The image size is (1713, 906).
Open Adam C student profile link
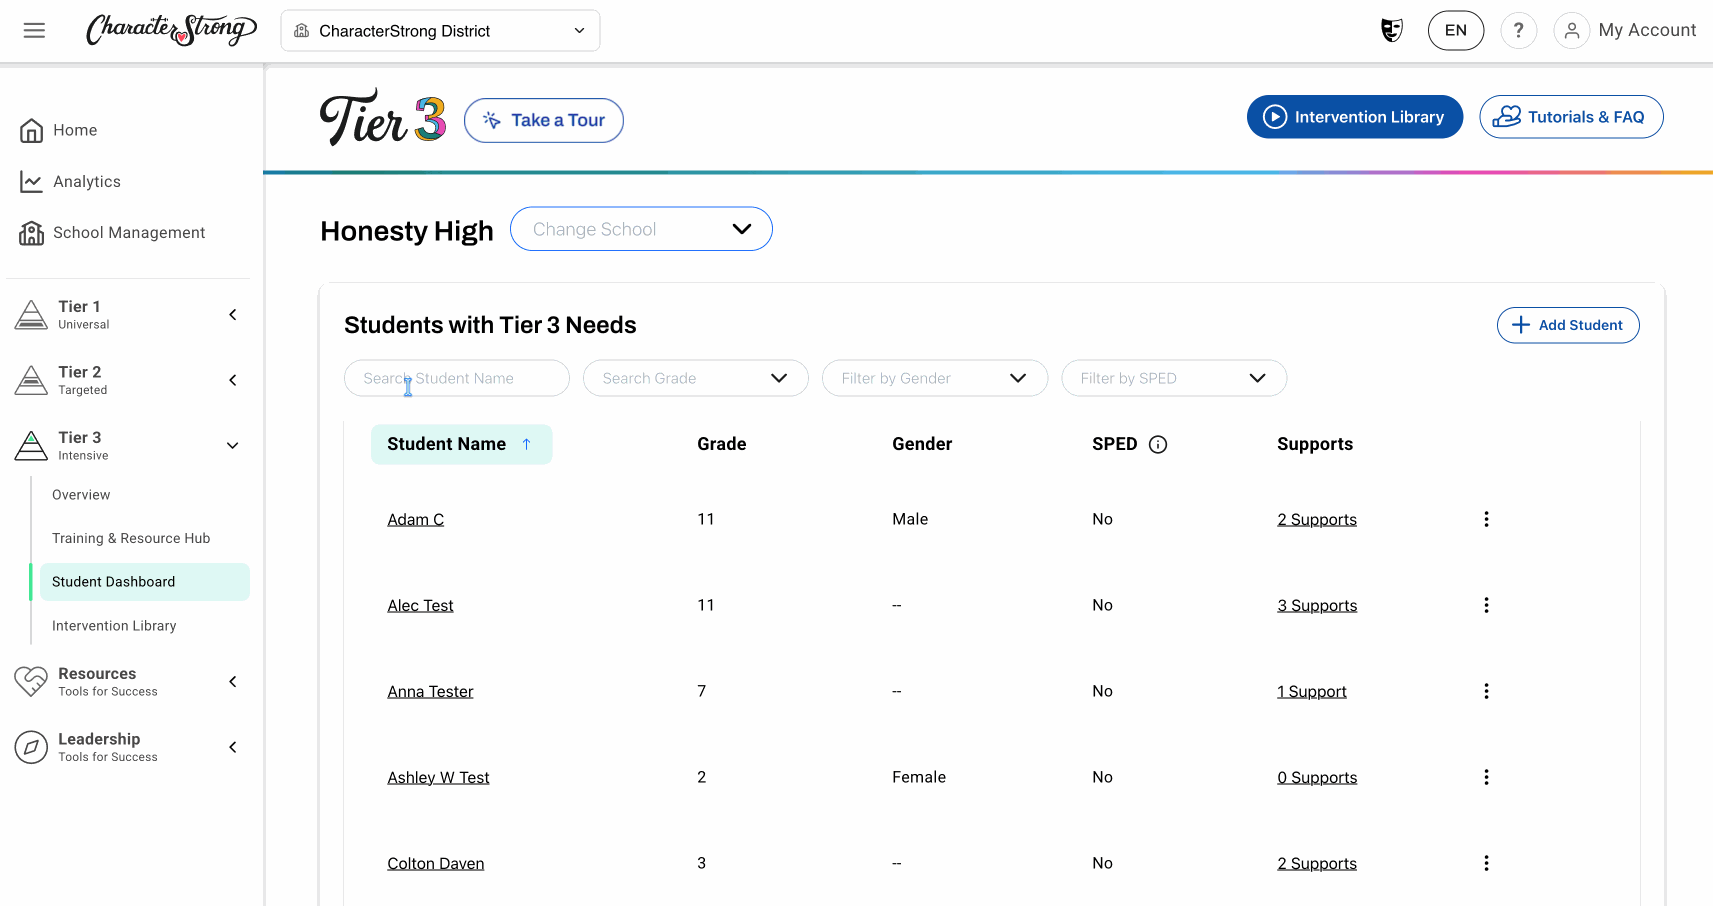(416, 519)
